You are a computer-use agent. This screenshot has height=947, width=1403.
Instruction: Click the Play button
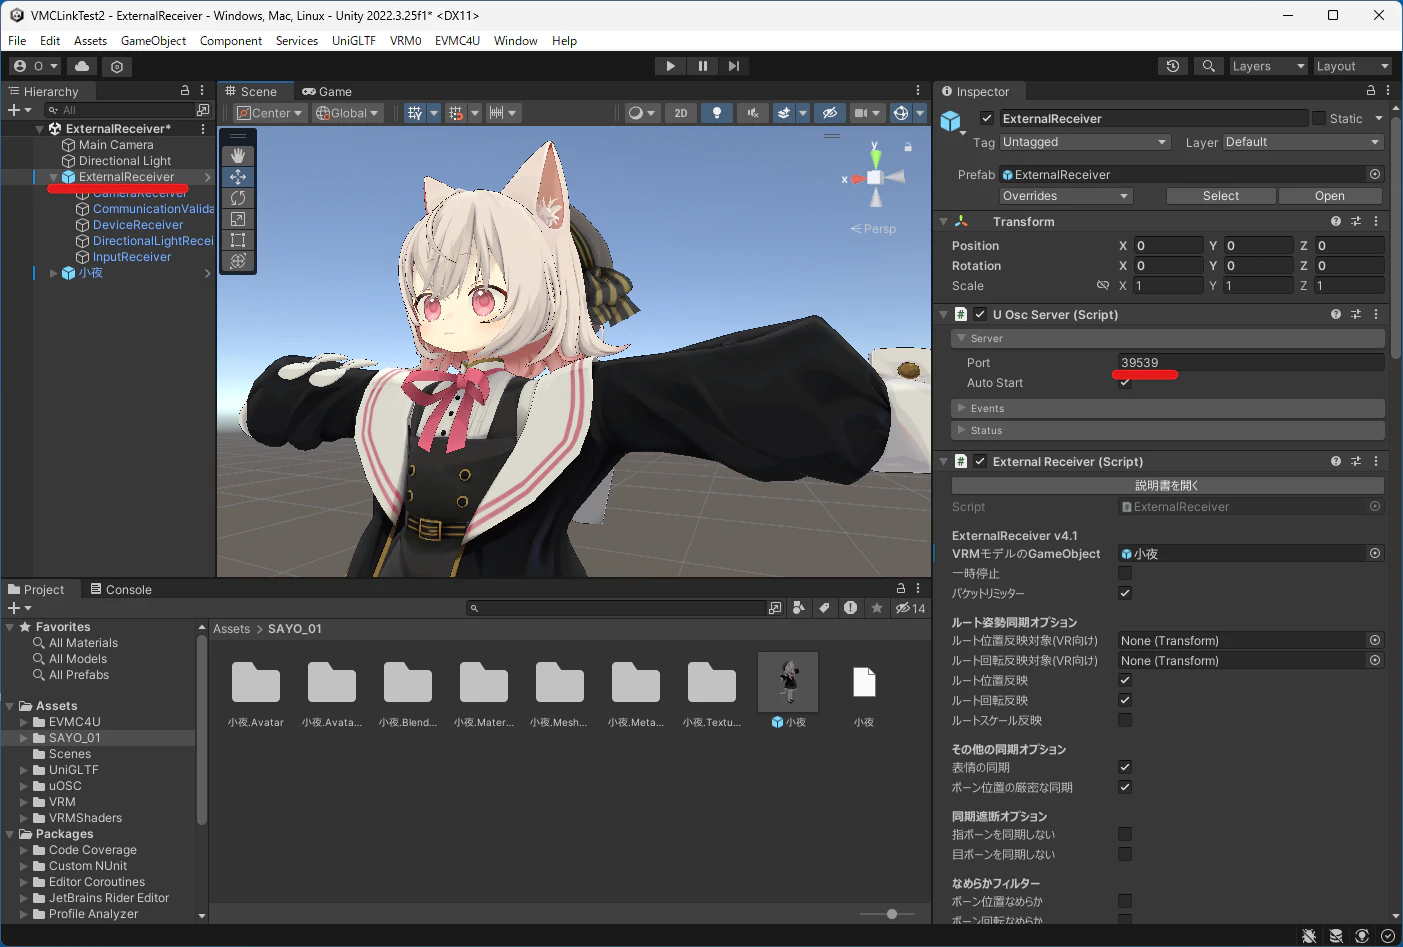pos(670,66)
